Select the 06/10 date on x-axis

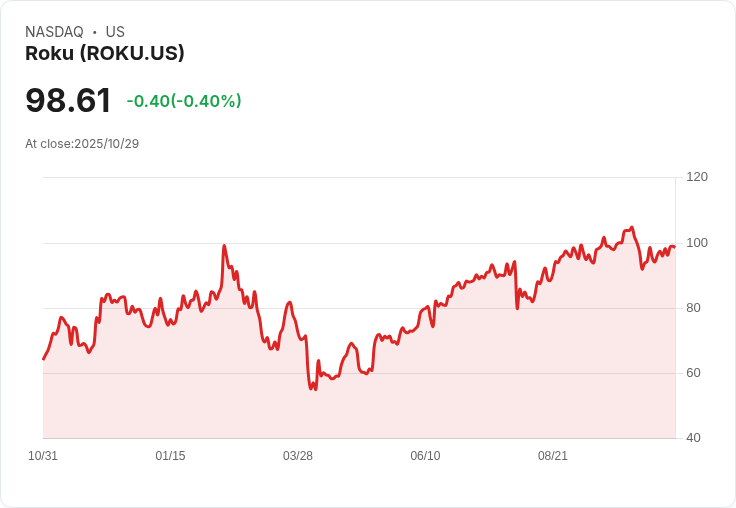tap(425, 456)
